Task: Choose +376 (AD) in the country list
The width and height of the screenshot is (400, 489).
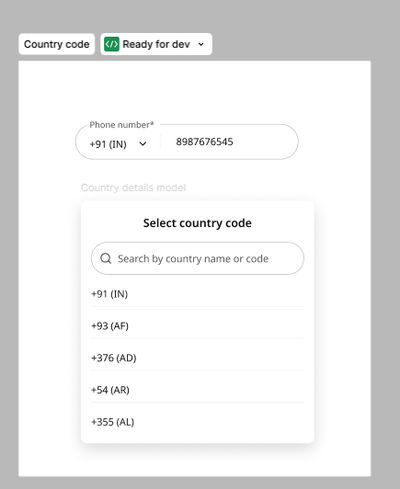Action: tap(197, 358)
